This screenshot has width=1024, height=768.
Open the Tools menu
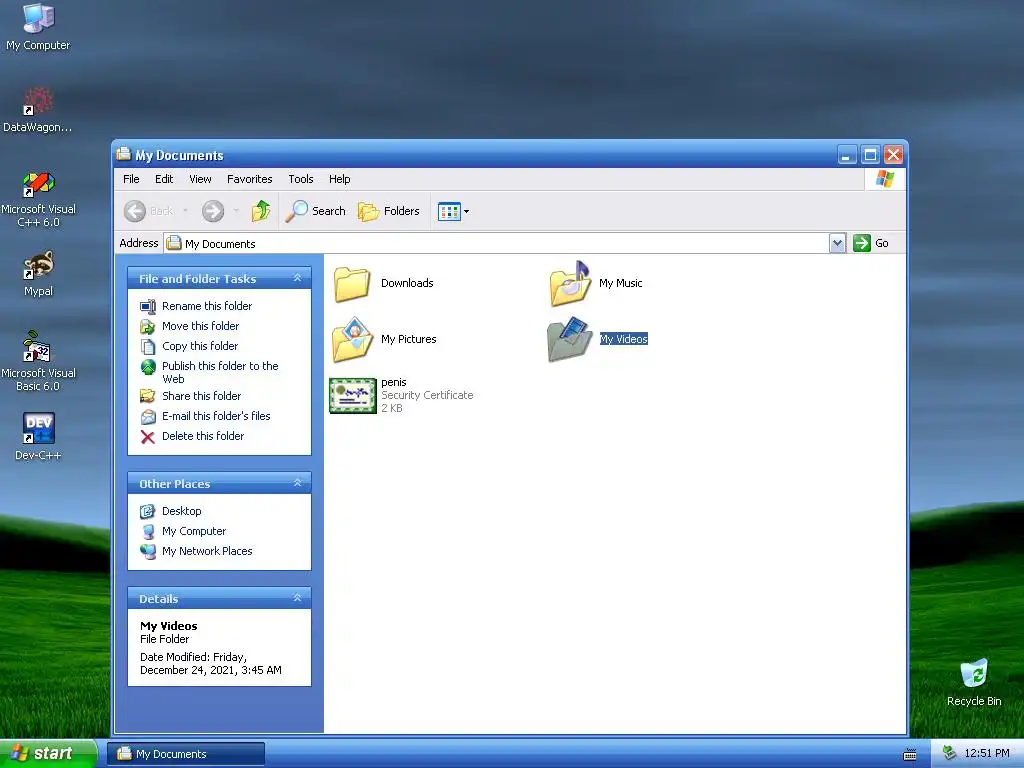coord(301,179)
